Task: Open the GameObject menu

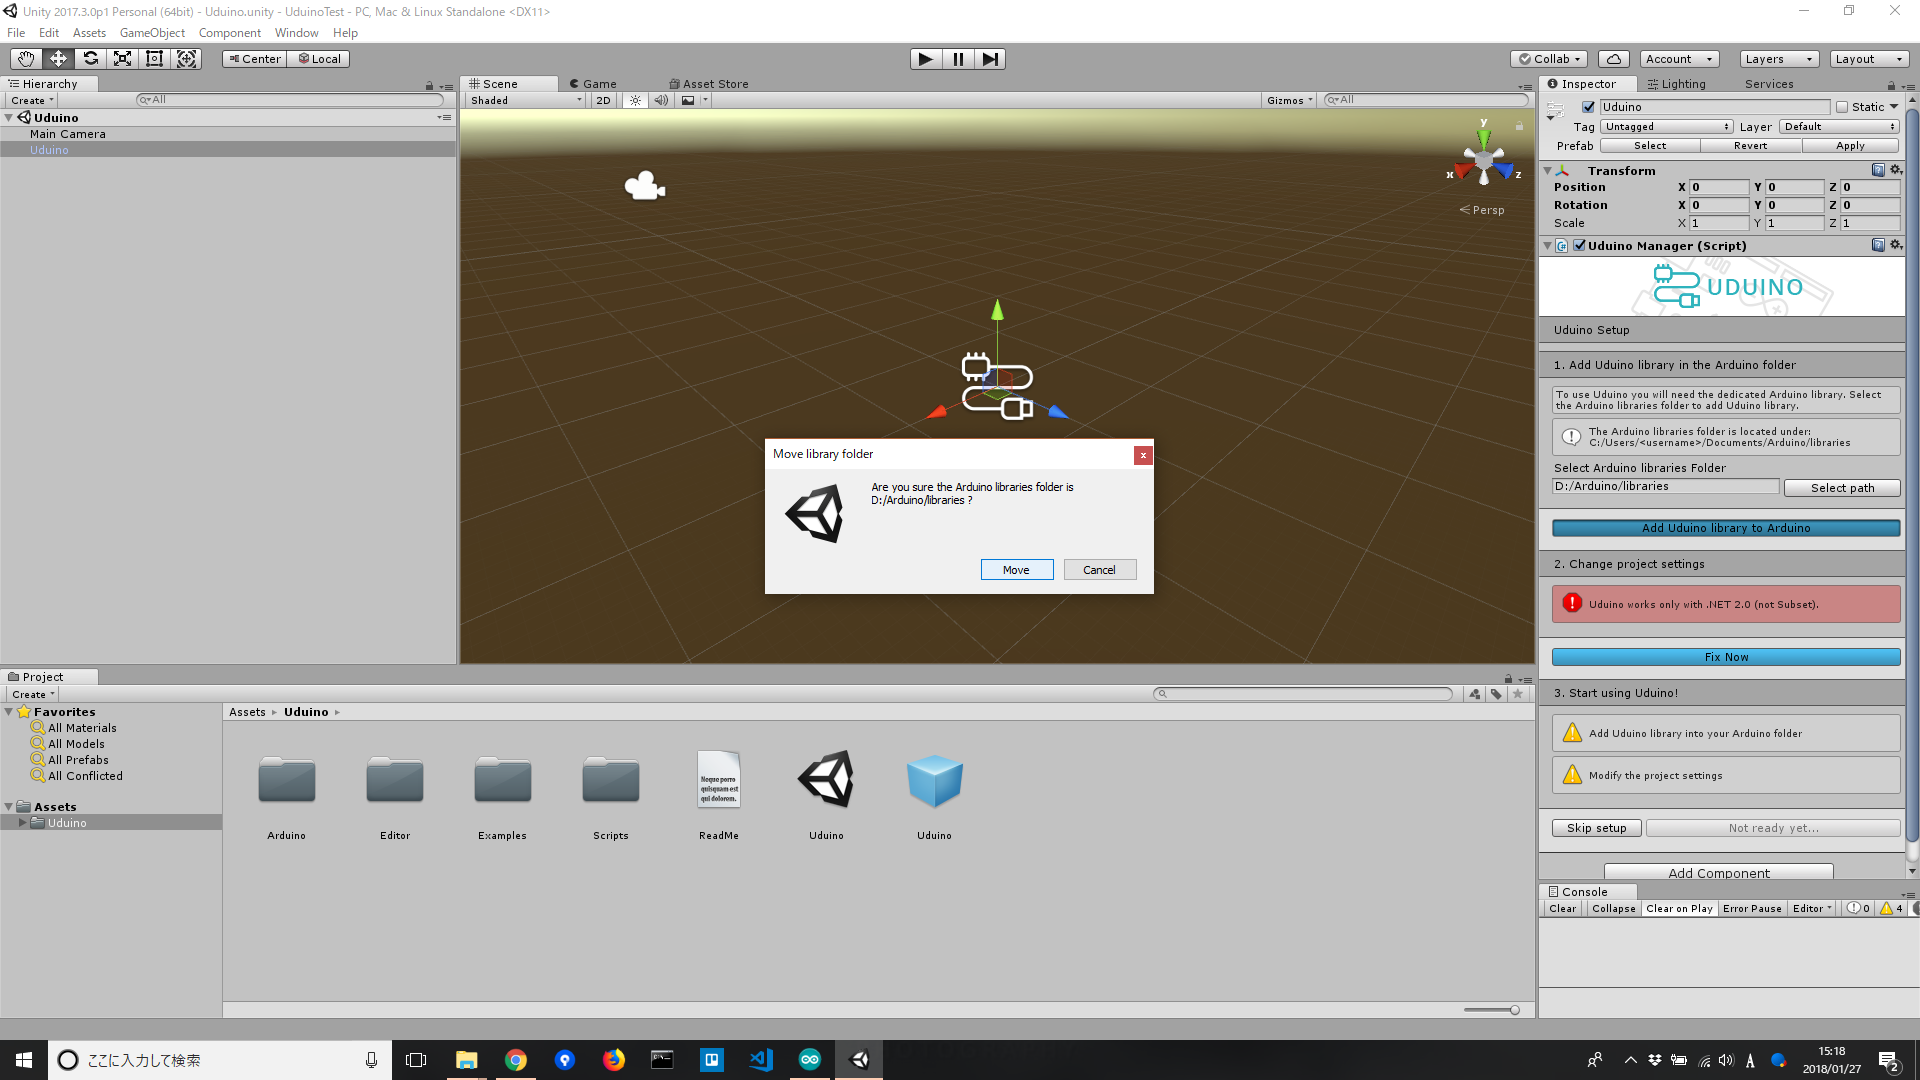Action: (152, 33)
